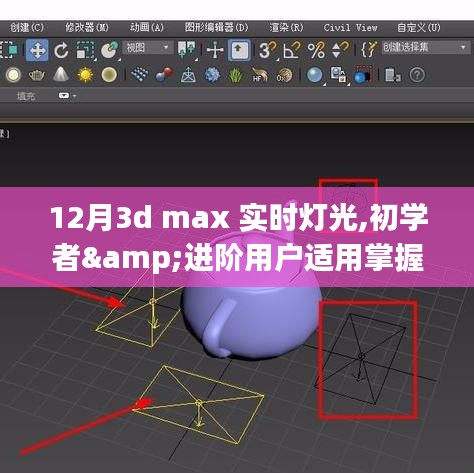Image resolution: width=474 pixels, height=474 pixels.
Task: Click the HF hair and fur icon
Action: 260,75
